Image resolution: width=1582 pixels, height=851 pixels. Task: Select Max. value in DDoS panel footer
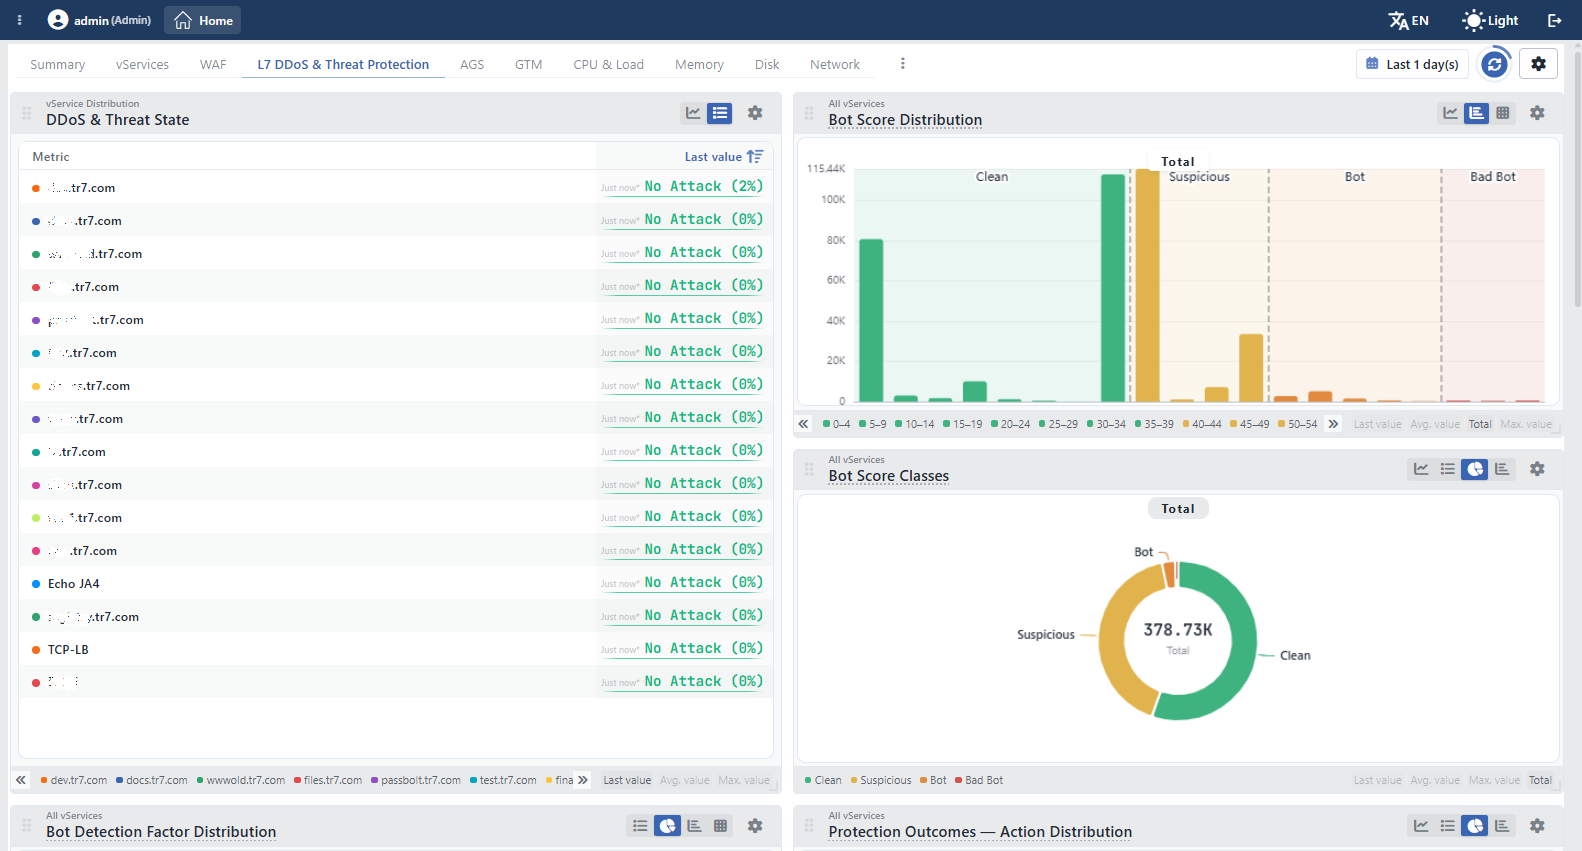(744, 780)
